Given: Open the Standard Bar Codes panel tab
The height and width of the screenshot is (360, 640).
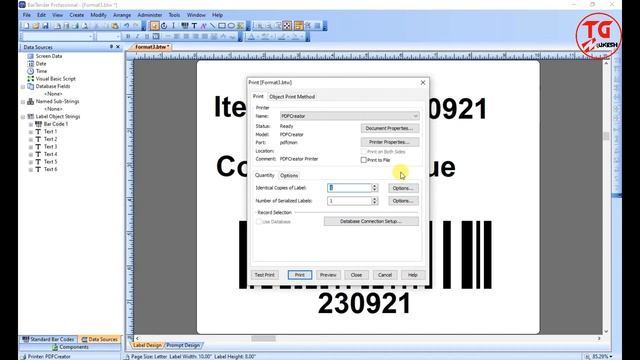Looking at the screenshot, I should click(x=49, y=339).
